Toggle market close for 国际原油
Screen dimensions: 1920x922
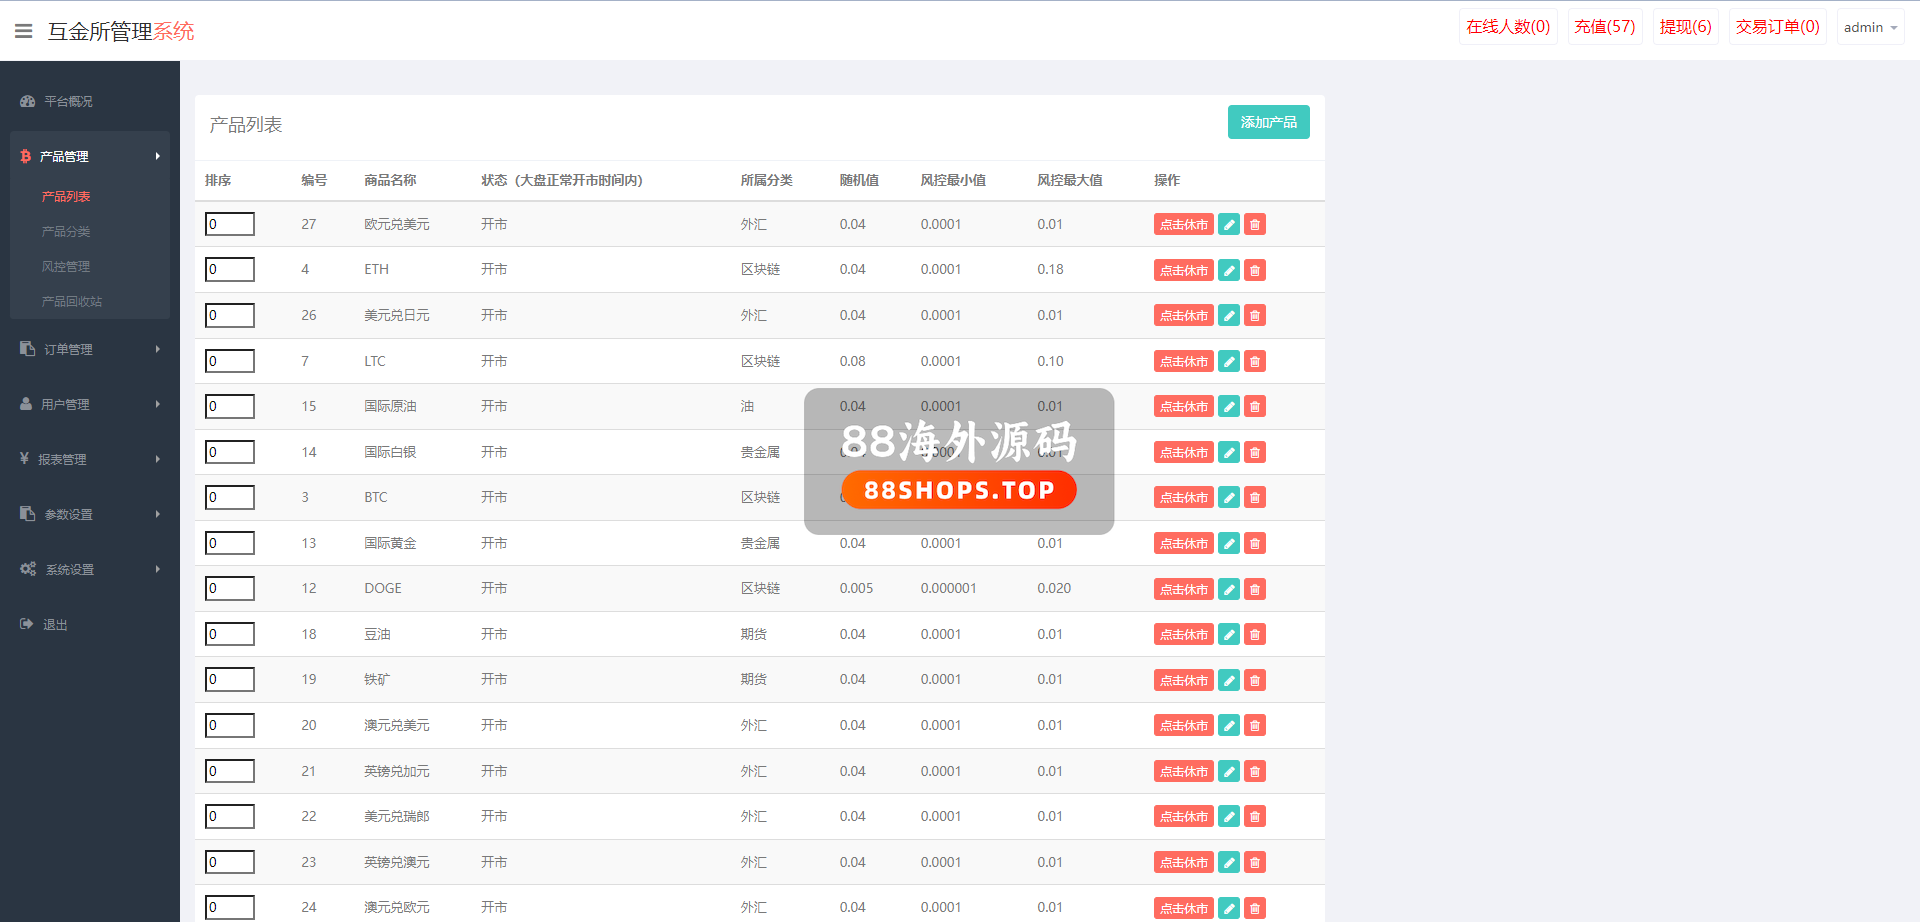[x=1183, y=407]
